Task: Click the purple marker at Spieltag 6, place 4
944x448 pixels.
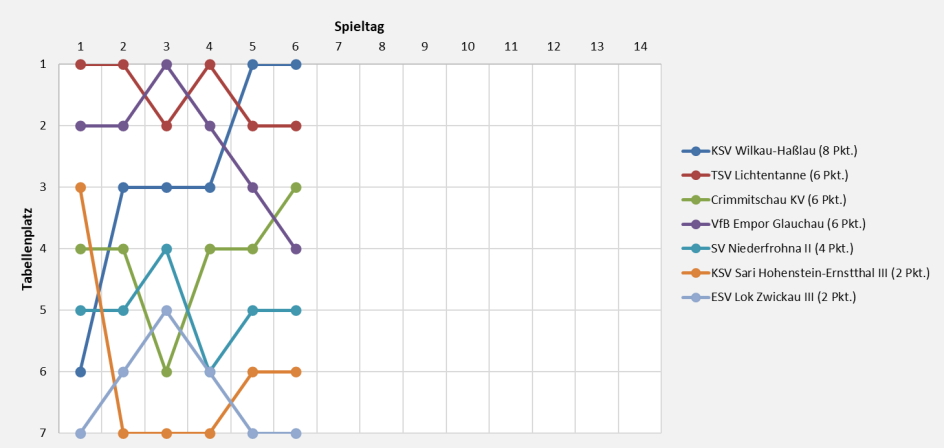Action: click(x=295, y=249)
